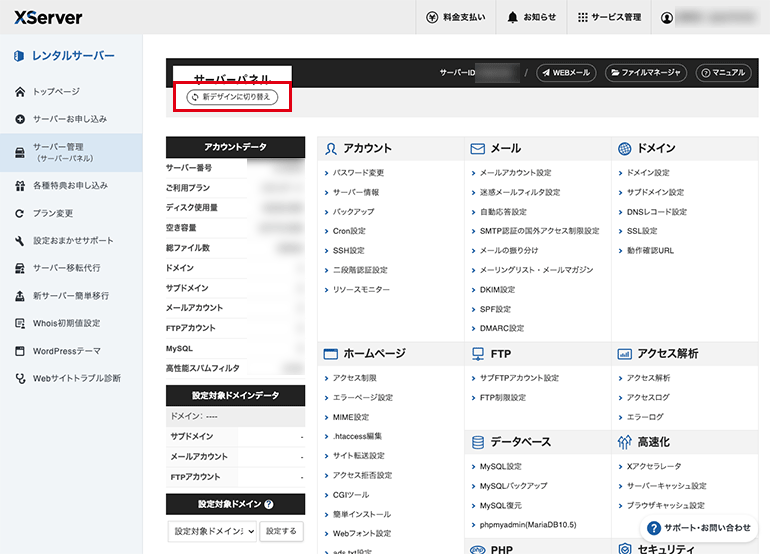Open the サポート・お問い合わせ floating button
770x554 pixels.
click(x=699, y=528)
